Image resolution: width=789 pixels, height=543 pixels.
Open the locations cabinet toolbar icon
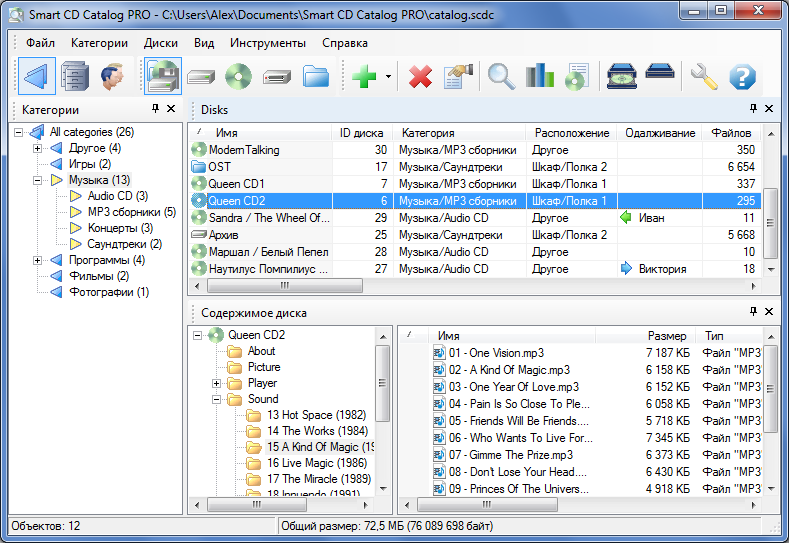pyautogui.click(x=75, y=76)
